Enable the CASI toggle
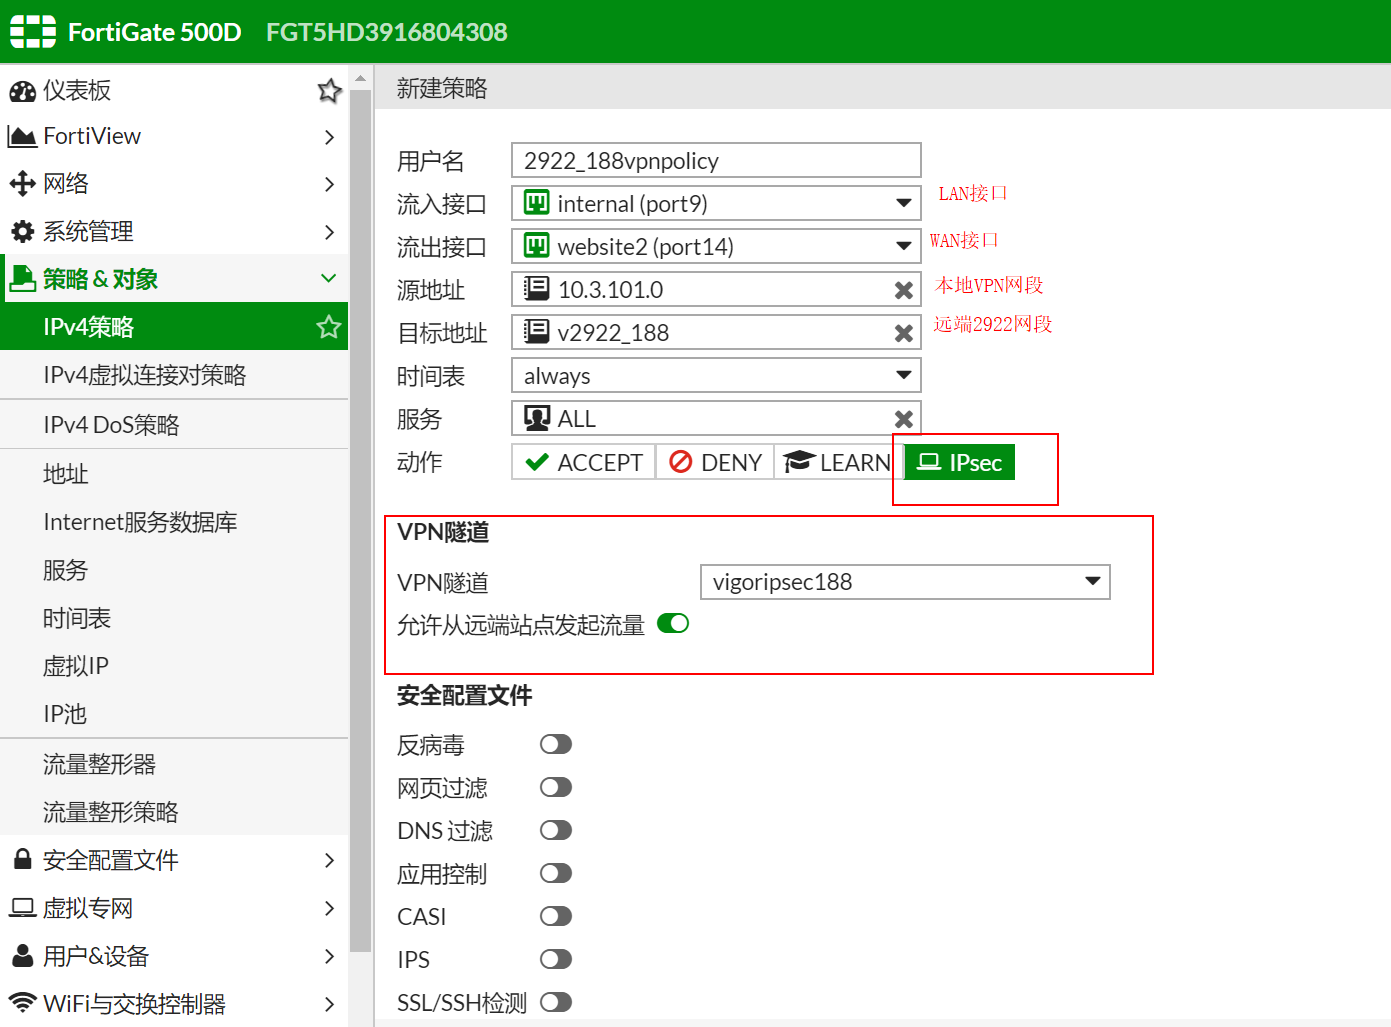Image resolution: width=1391 pixels, height=1027 pixels. coord(556,916)
